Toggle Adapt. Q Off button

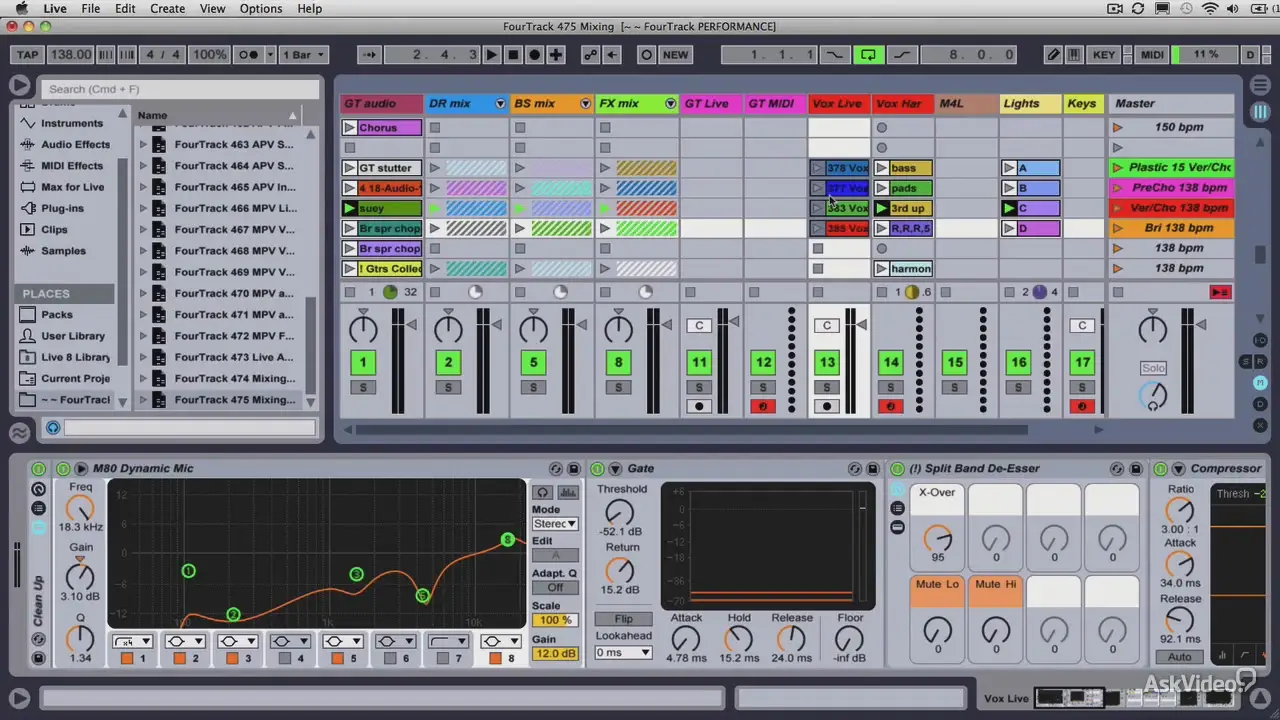click(555, 588)
